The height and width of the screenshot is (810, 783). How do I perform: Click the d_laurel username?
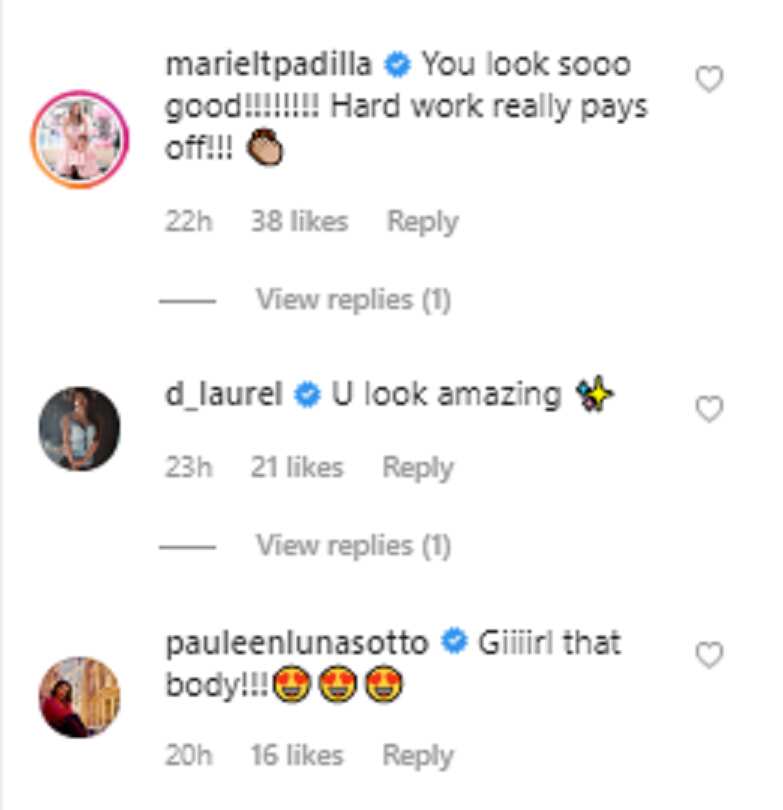pos(224,395)
